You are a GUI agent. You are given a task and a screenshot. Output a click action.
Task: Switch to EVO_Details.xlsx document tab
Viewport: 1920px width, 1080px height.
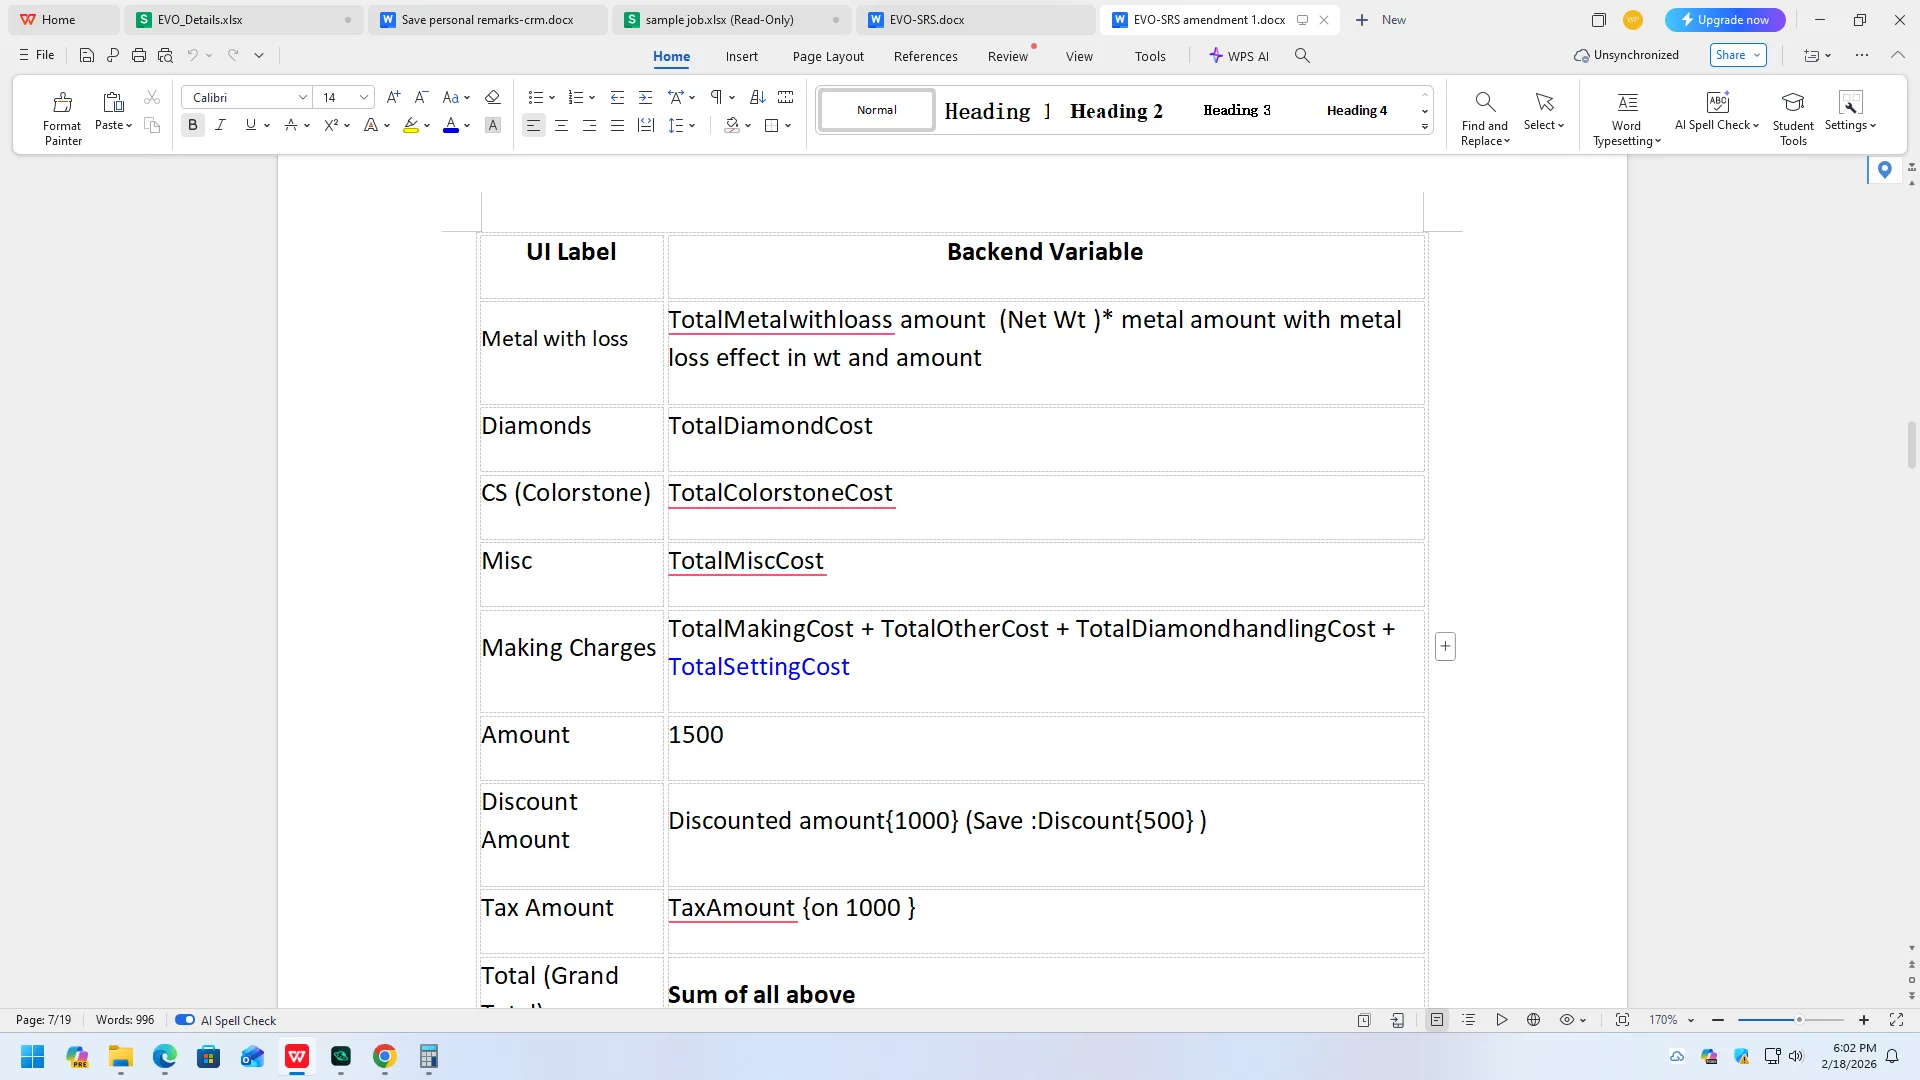click(x=200, y=19)
